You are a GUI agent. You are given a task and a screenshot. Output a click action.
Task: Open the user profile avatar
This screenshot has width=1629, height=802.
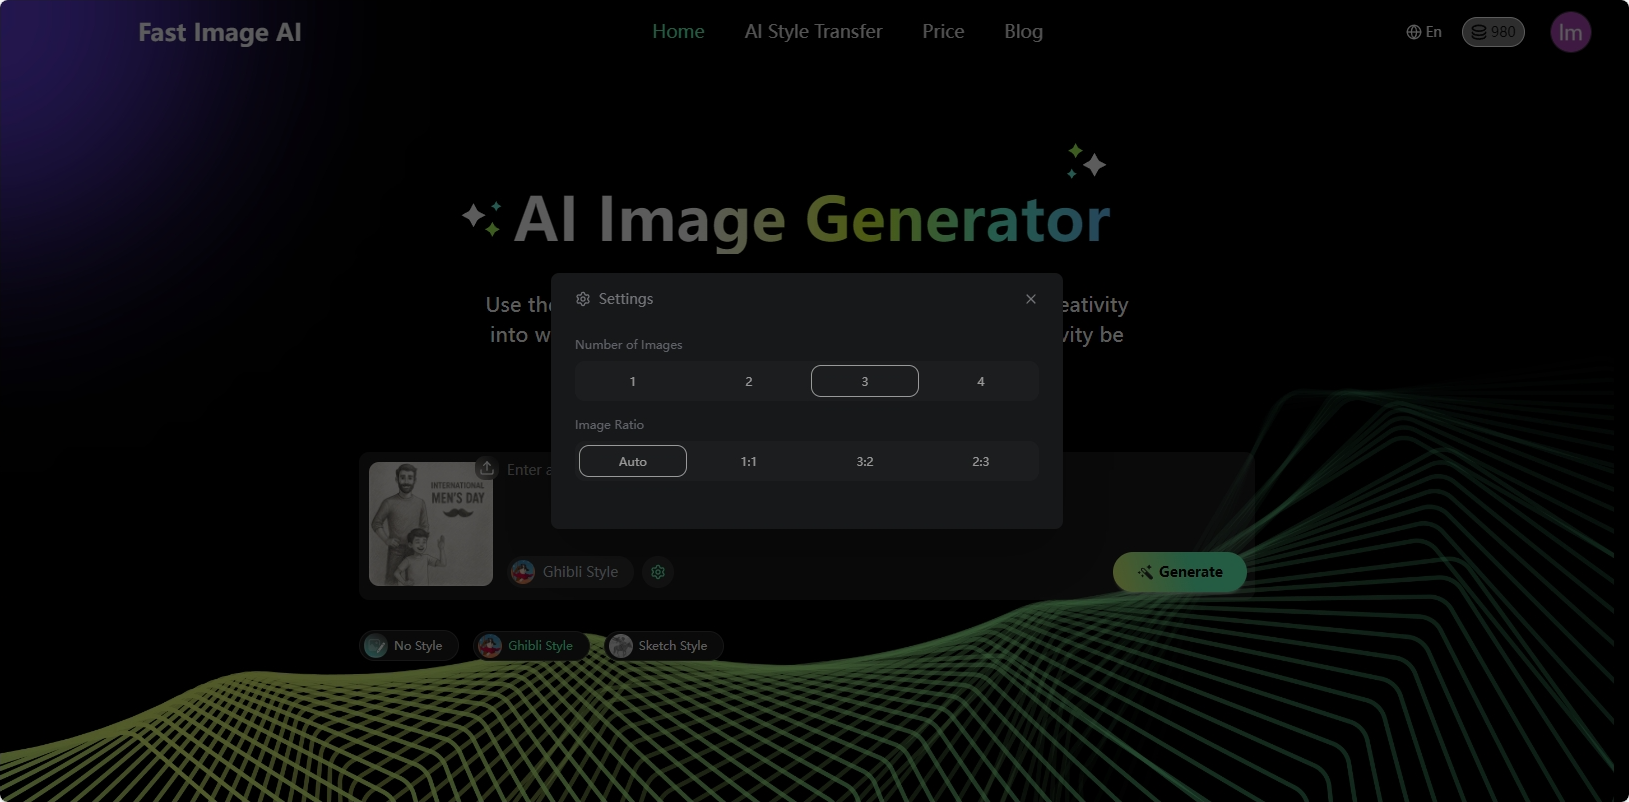point(1570,32)
